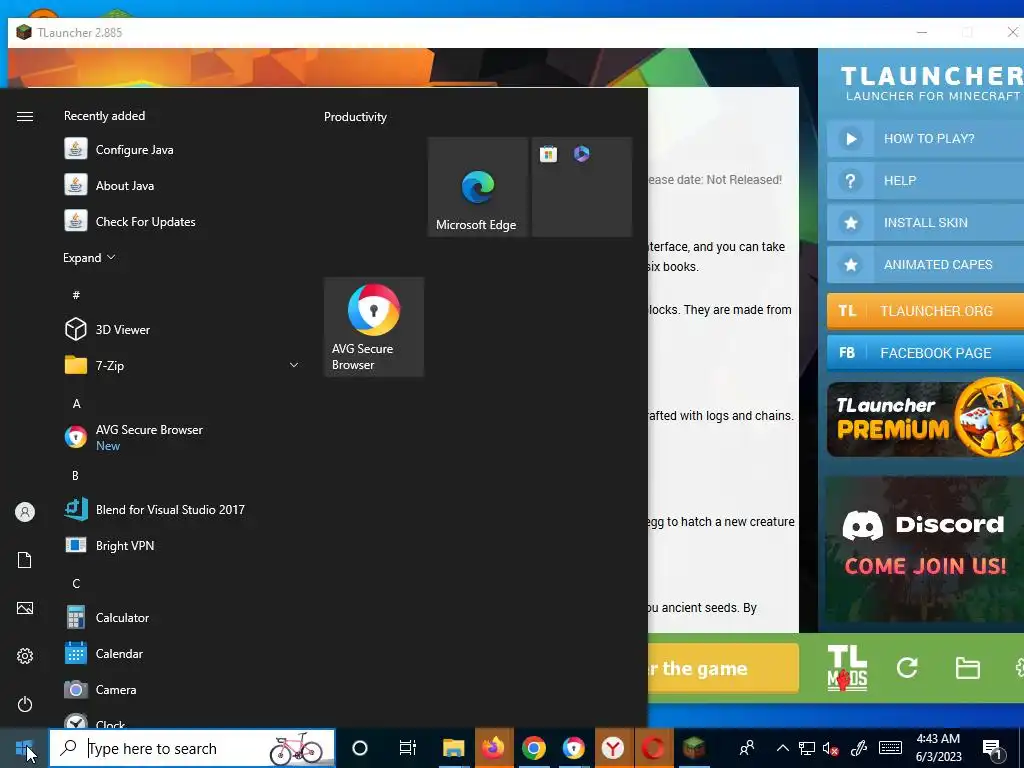Image resolution: width=1024 pixels, height=768 pixels.
Task: Click the Microsoft Edge tile
Action: tap(477, 187)
